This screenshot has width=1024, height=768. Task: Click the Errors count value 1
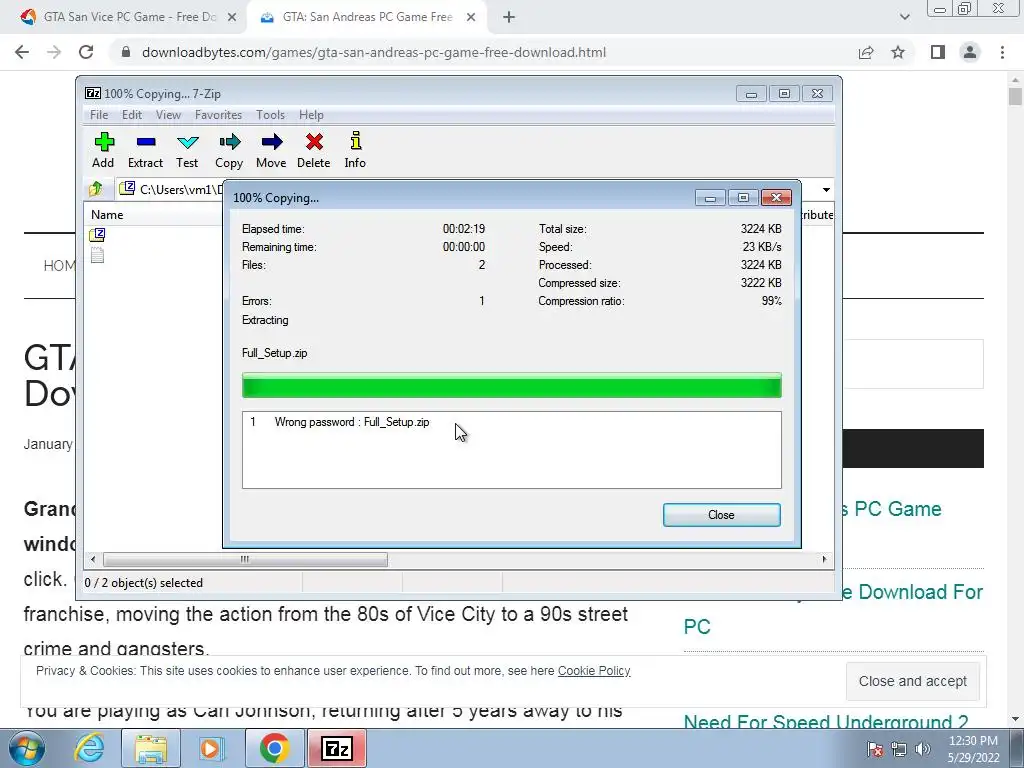(482, 301)
